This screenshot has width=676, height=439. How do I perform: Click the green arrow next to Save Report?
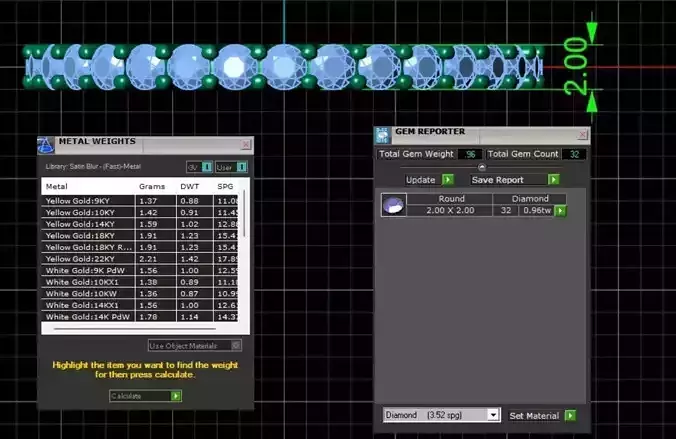(554, 179)
